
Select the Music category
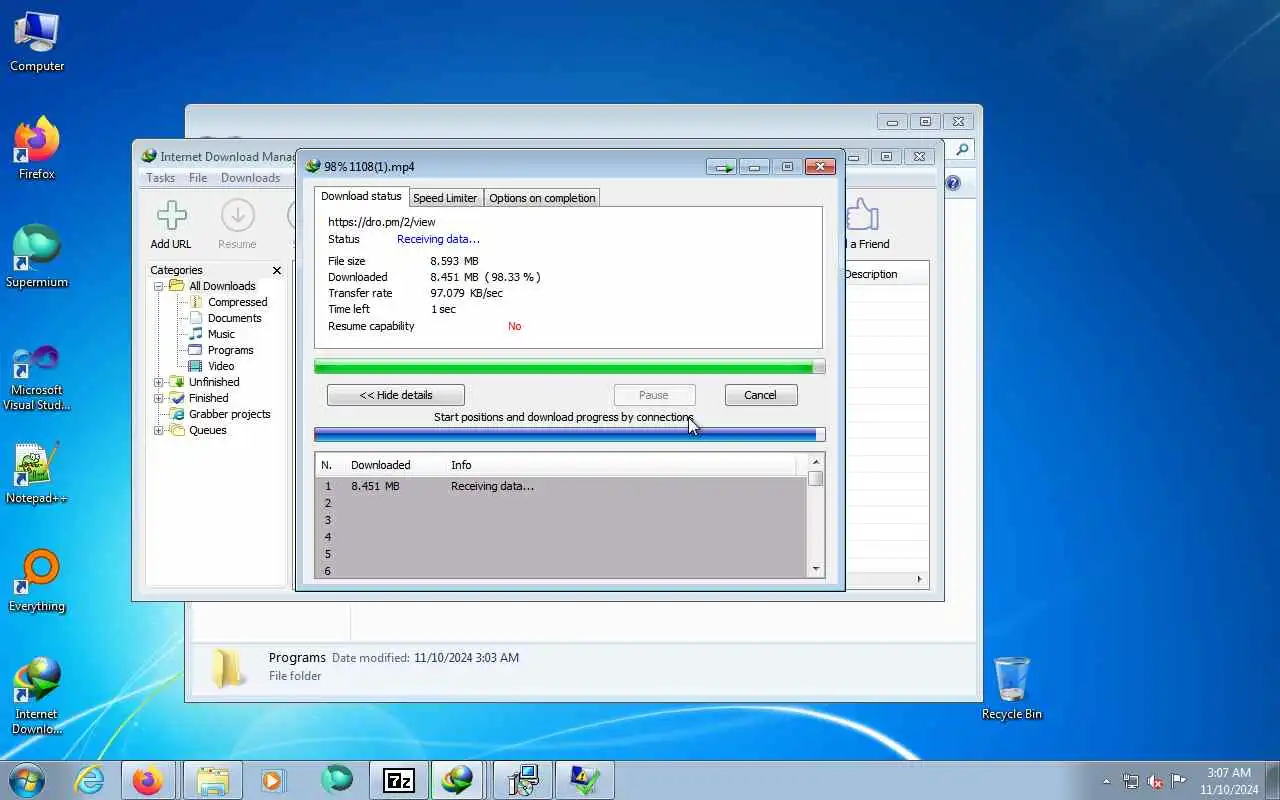pyautogui.click(x=221, y=334)
